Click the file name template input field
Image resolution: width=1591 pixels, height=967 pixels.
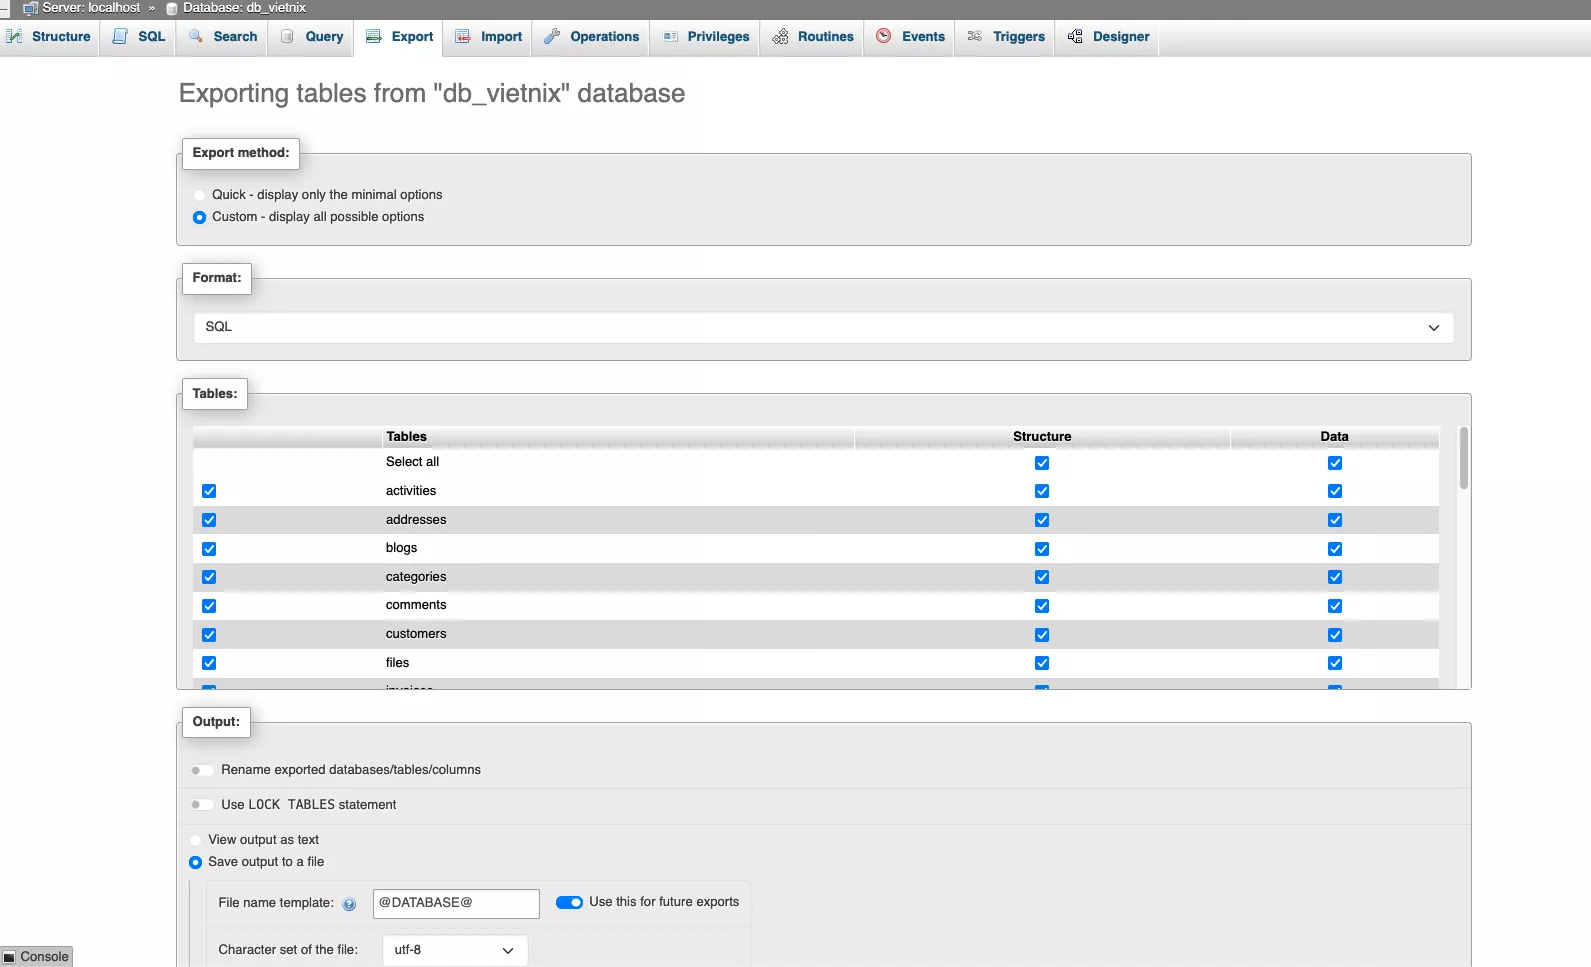[x=455, y=903]
